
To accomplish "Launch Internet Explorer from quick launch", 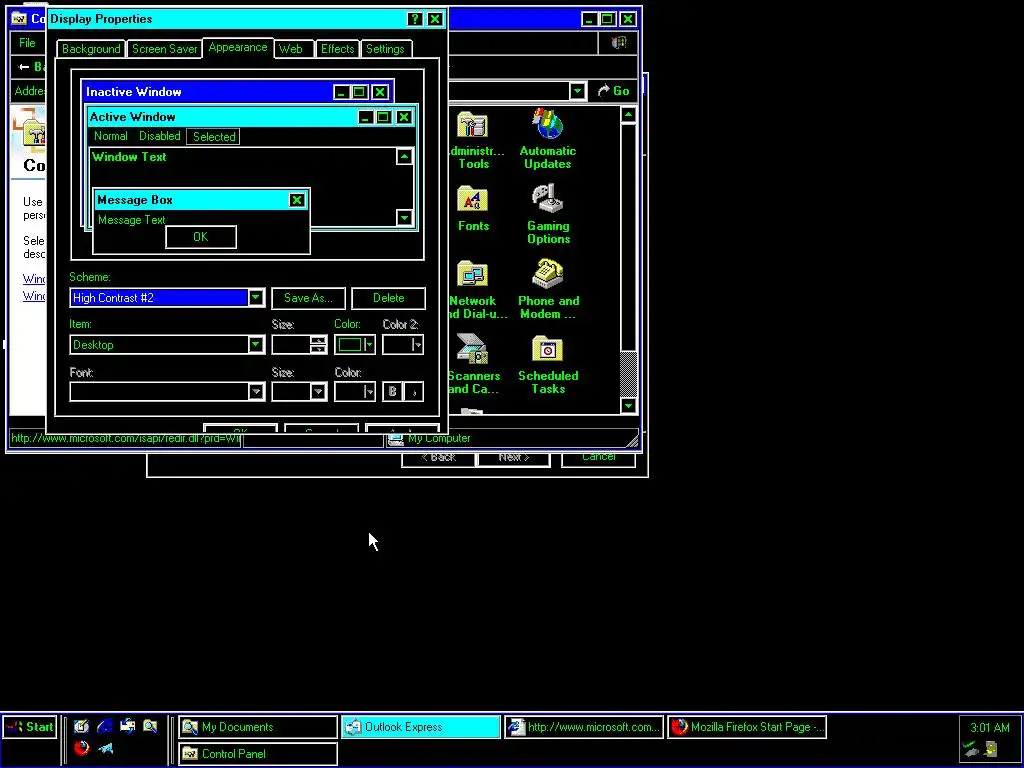I will click(104, 726).
